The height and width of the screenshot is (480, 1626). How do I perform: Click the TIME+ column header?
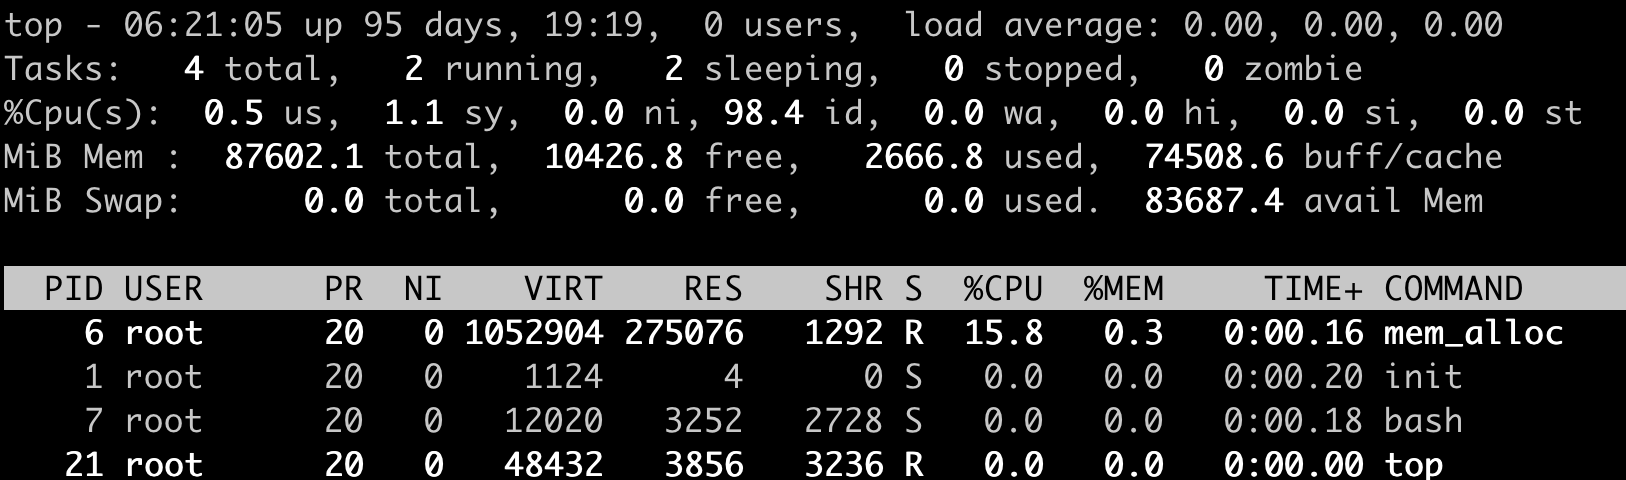[x=1313, y=289]
